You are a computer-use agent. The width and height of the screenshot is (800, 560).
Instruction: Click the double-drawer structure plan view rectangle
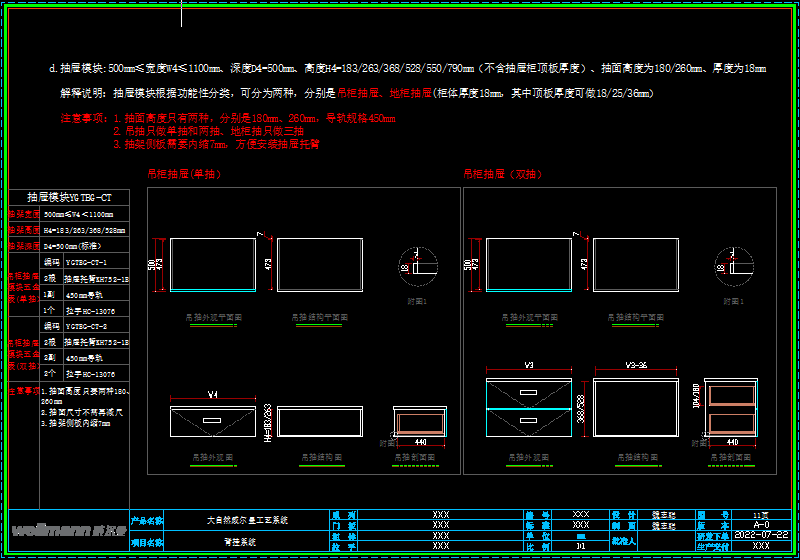click(x=635, y=265)
